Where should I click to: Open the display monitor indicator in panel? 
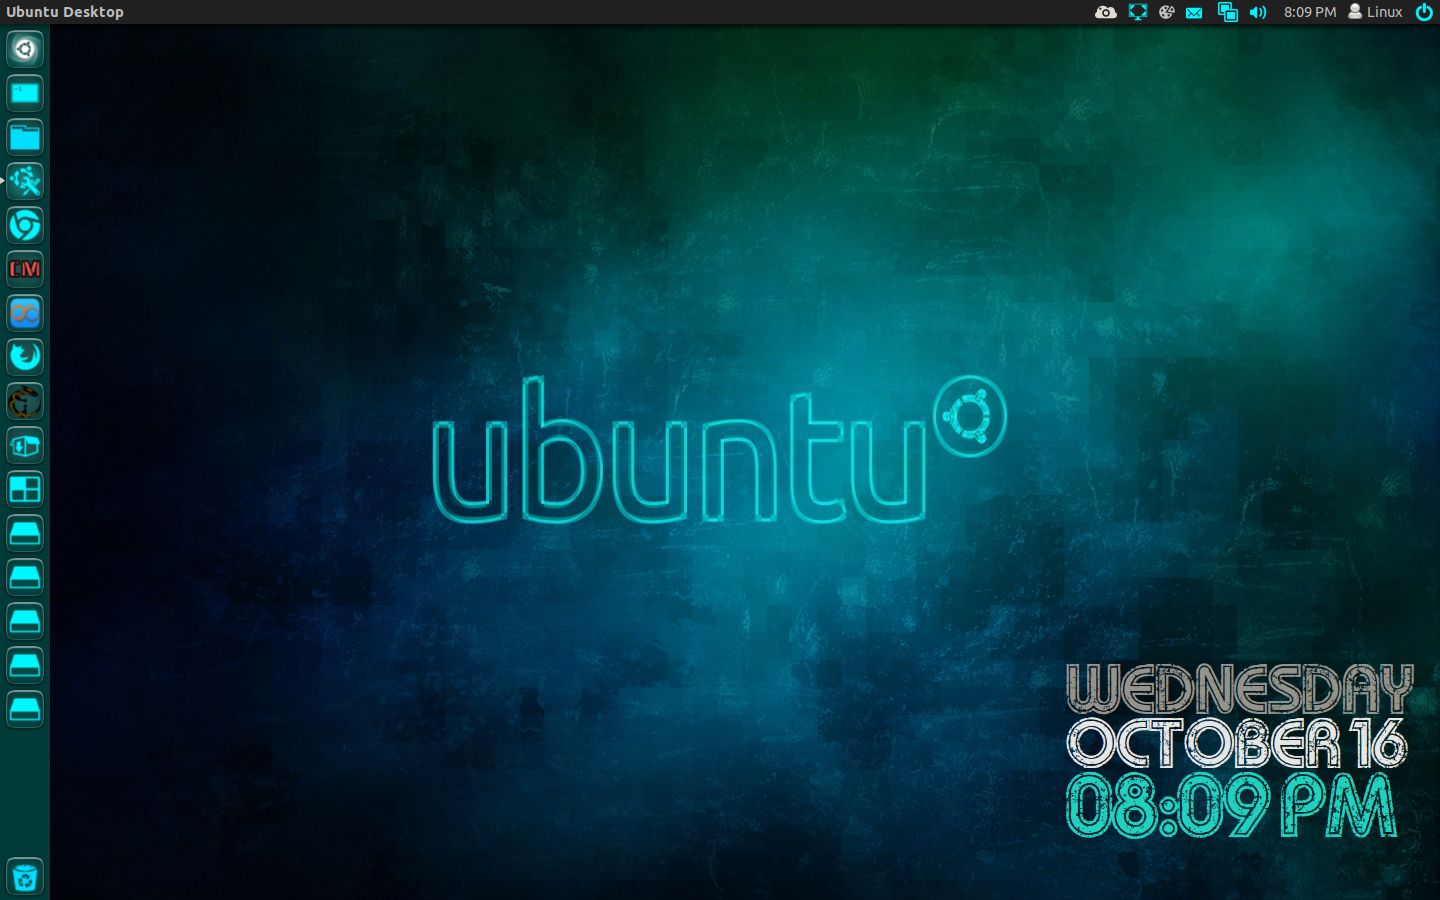(1138, 12)
